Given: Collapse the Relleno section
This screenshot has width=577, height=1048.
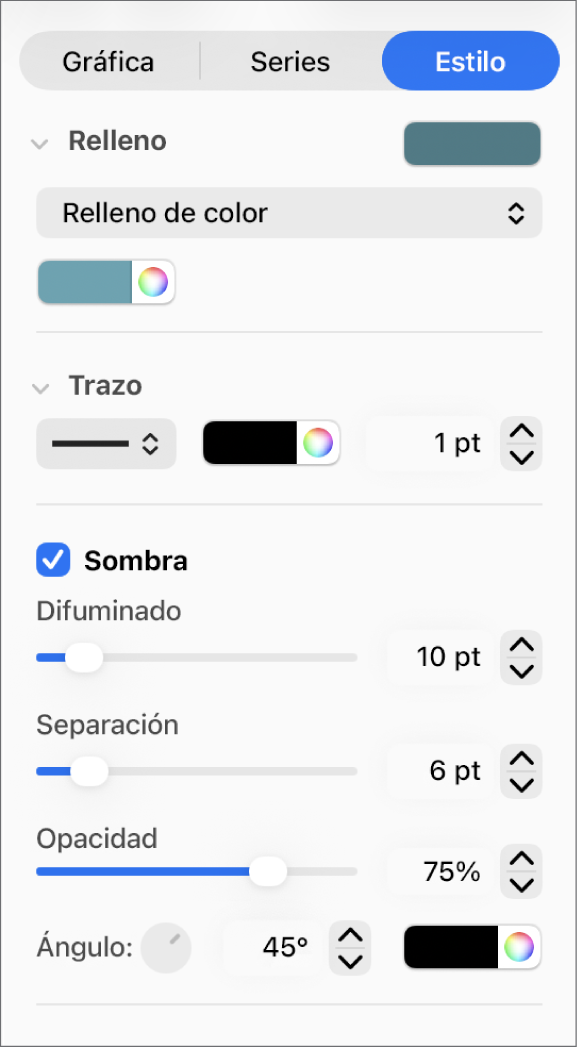Looking at the screenshot, I should tap(40, 142).
